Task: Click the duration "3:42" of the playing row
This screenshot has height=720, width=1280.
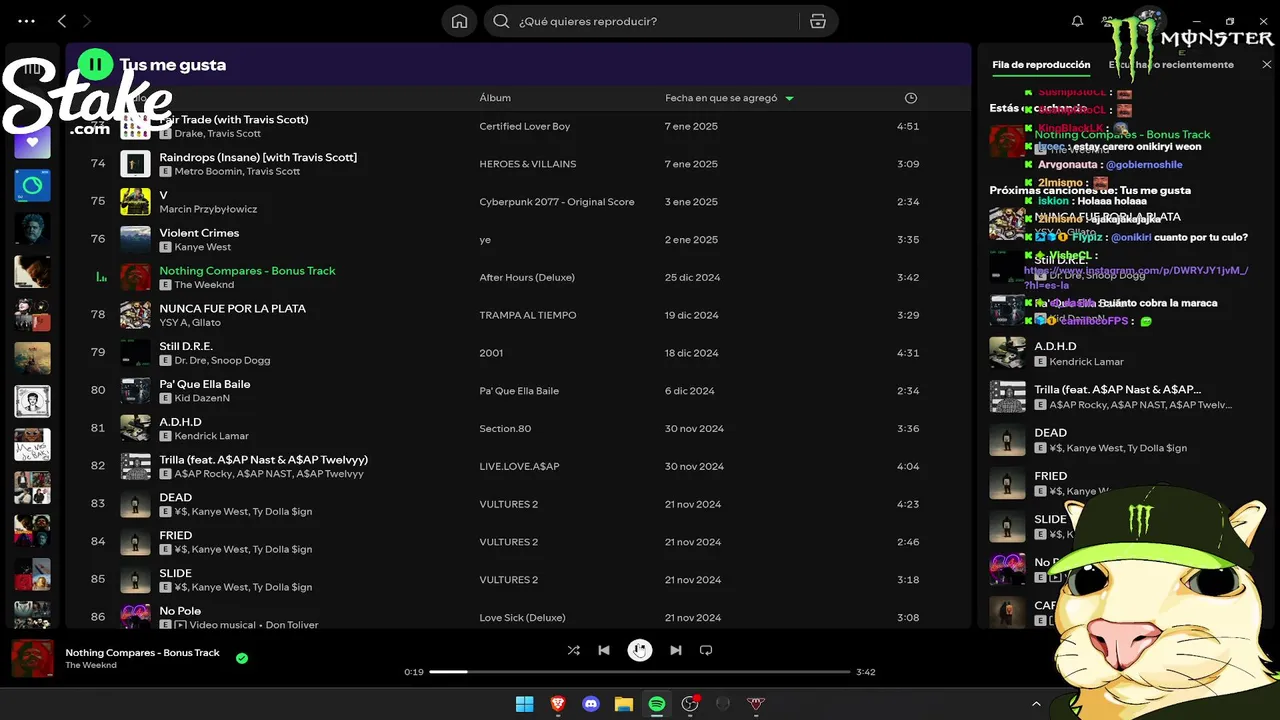Action: point(908,278)
